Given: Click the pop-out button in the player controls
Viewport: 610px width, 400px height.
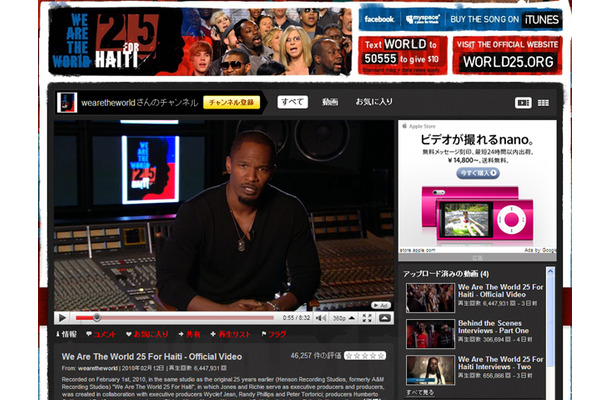Looking at the screenshot, I should pyautogui.click(x=385, y=318).
